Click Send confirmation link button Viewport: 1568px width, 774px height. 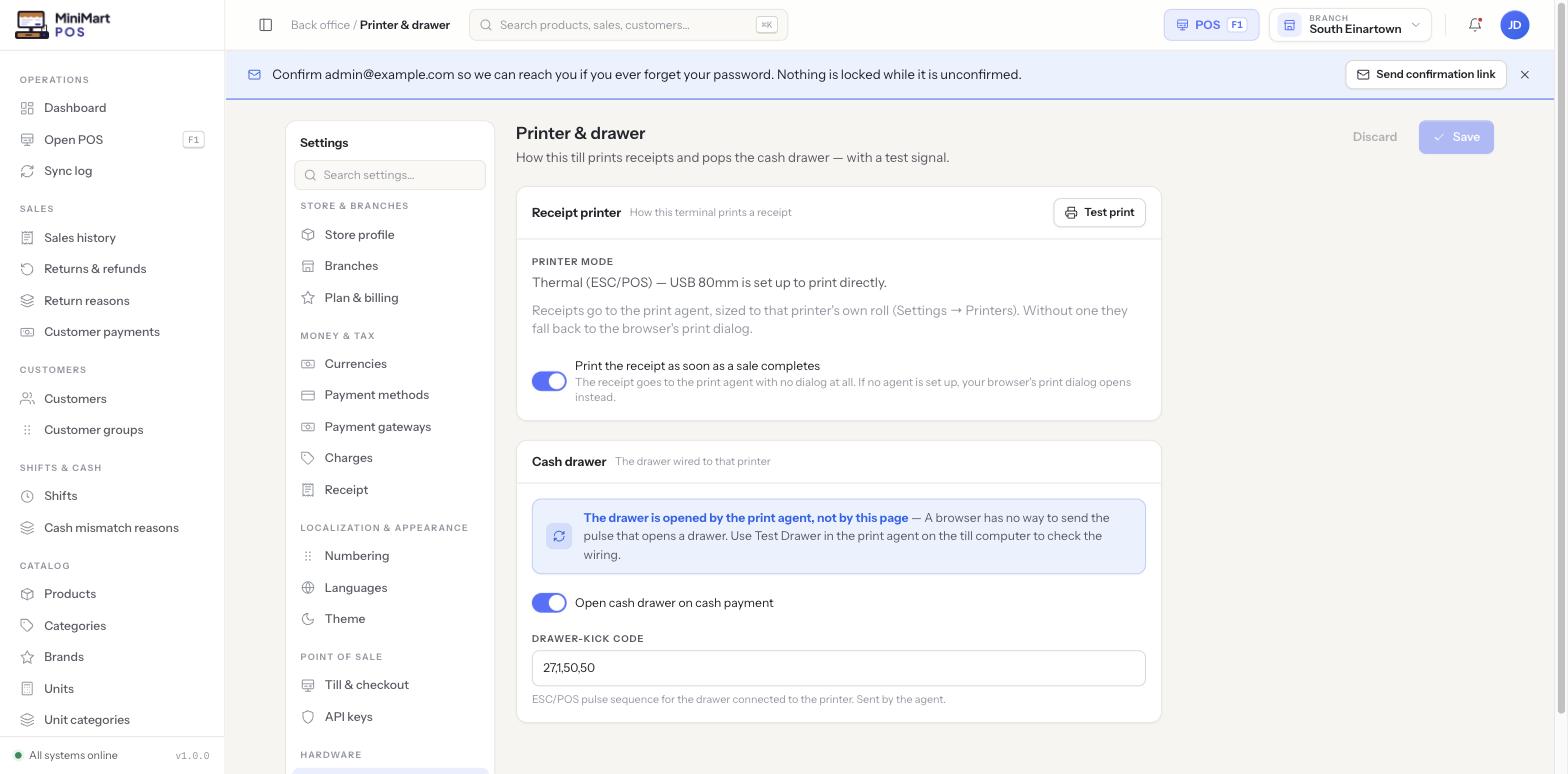coord(1426,75)
